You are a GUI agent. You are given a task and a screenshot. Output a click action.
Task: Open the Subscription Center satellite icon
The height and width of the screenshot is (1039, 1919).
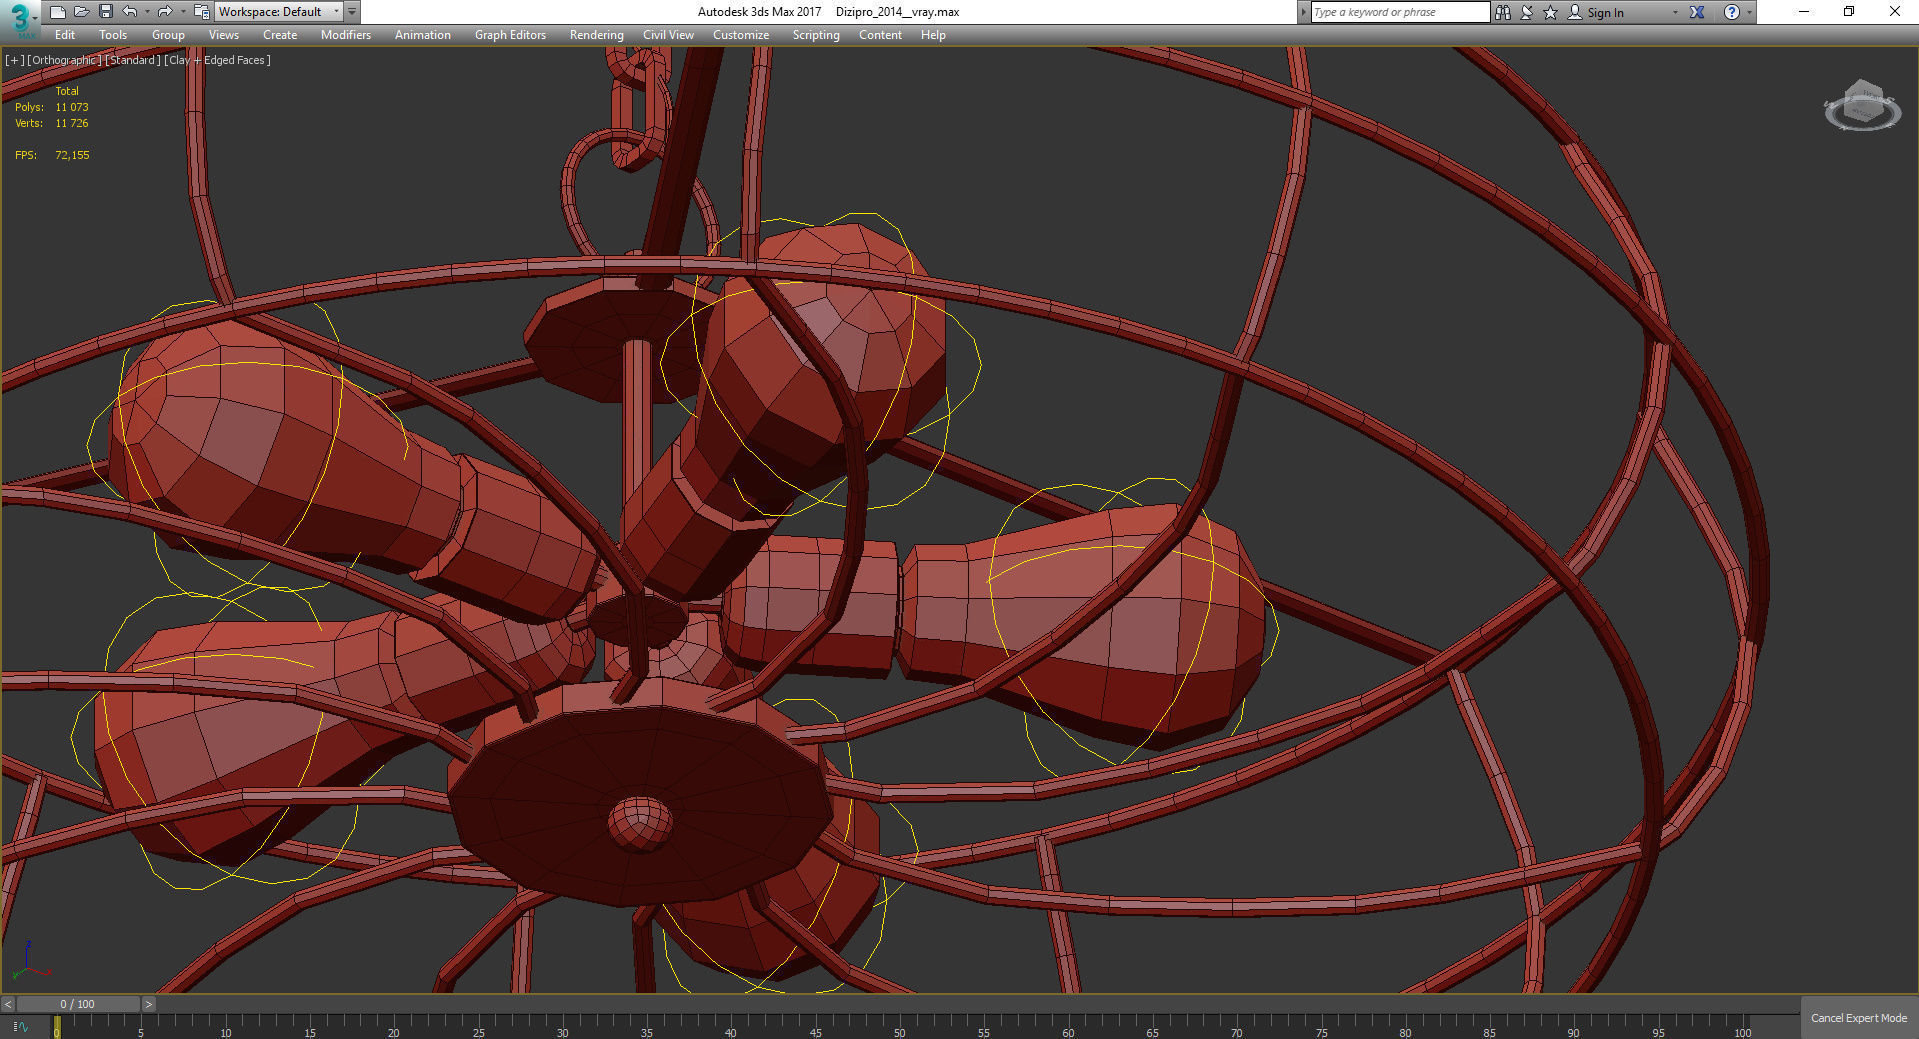point(1526,12)
